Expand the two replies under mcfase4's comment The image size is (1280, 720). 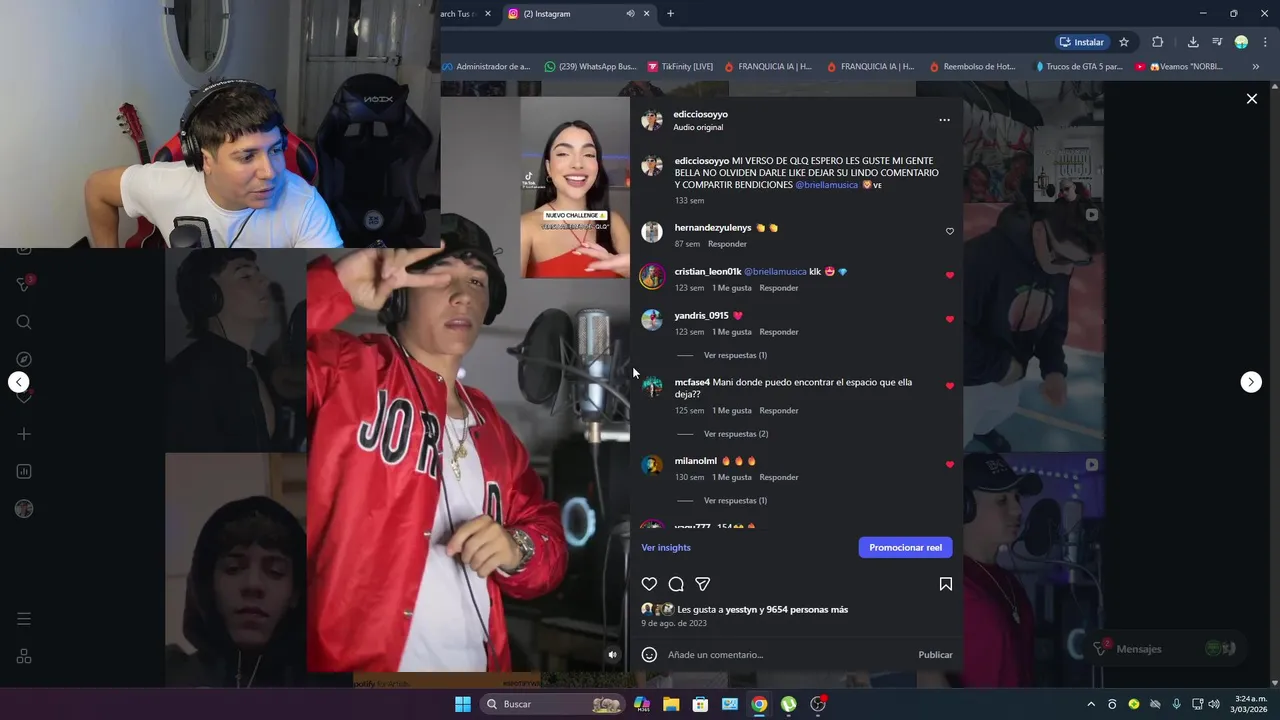tap(736, 434)
